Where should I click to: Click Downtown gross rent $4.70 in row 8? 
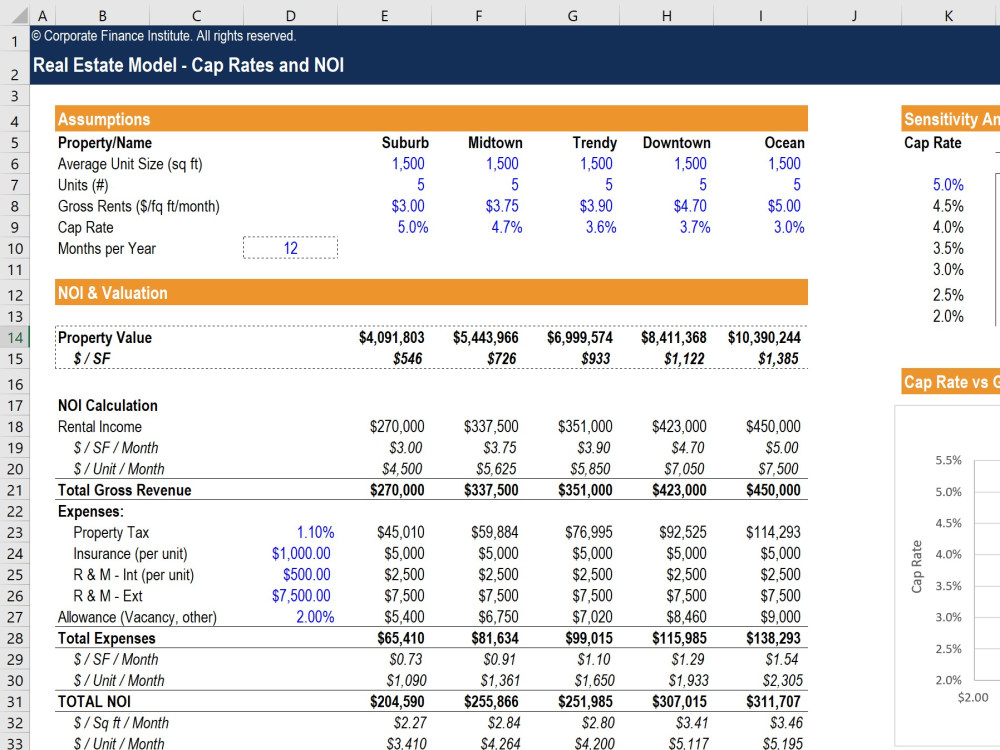(x=690, y=206)
